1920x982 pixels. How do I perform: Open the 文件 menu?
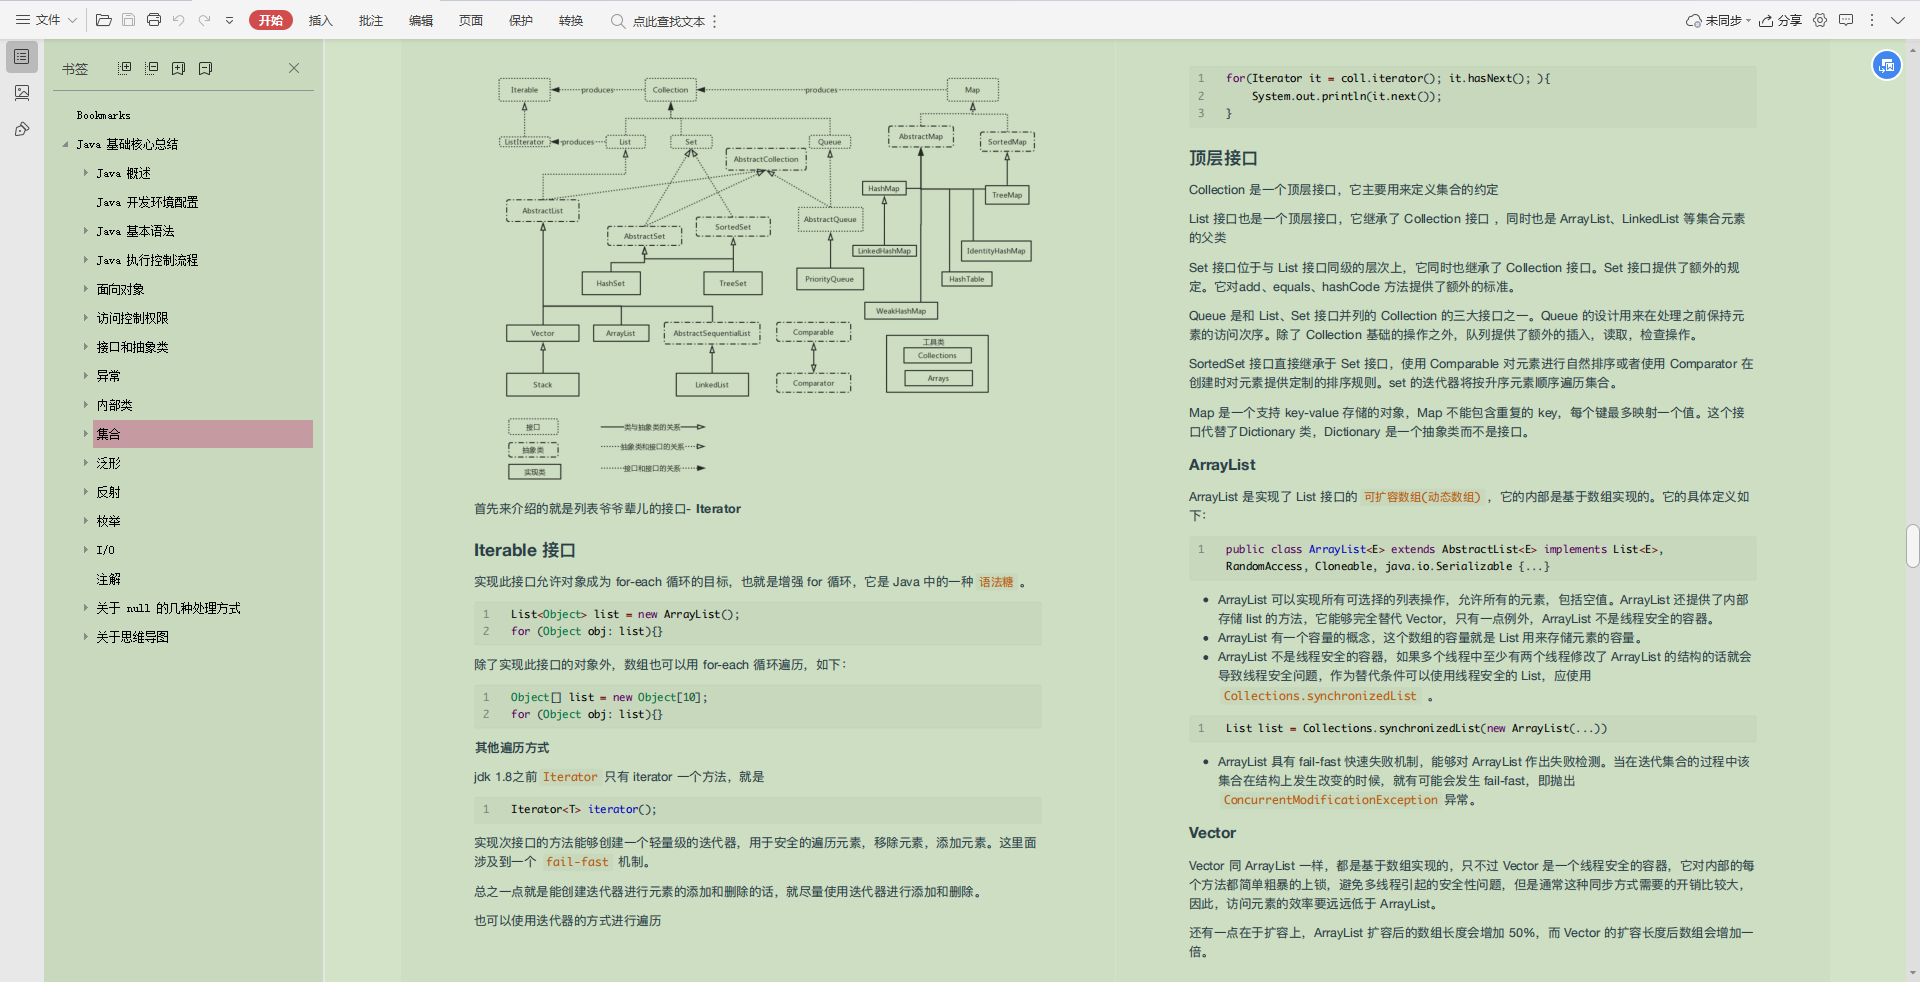coord(46,20)
